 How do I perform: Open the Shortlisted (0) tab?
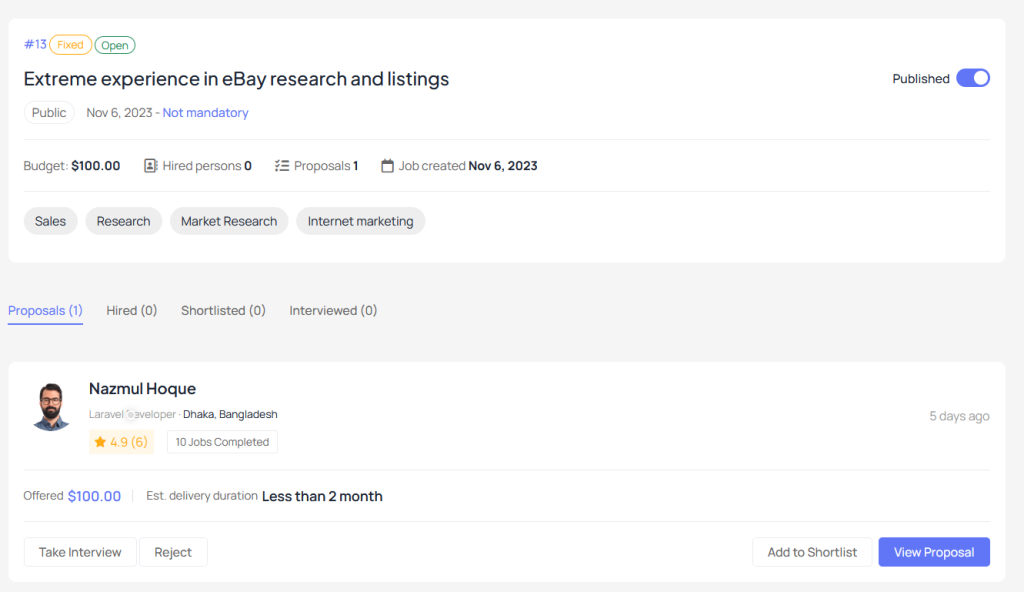click(223, 310)
